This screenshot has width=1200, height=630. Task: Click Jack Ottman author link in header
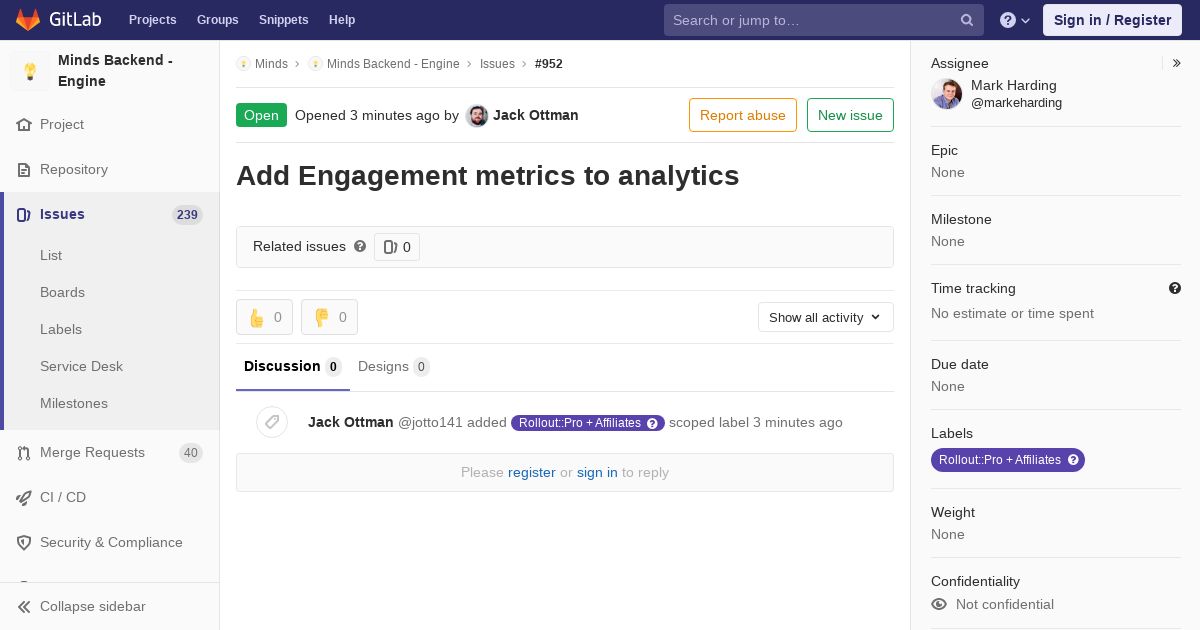[536, 115]
